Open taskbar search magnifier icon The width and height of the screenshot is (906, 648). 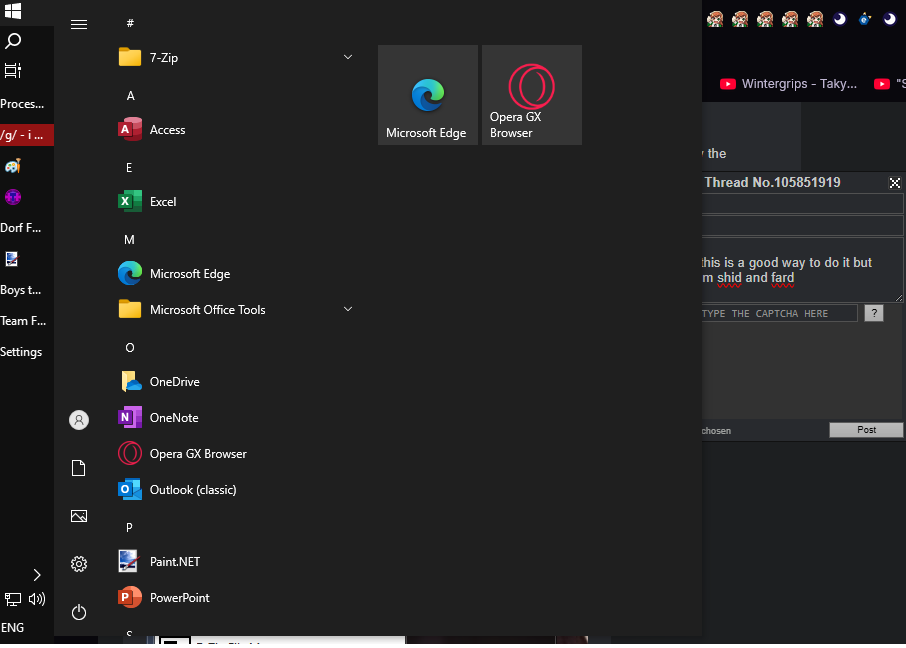(x=13, y=40)
